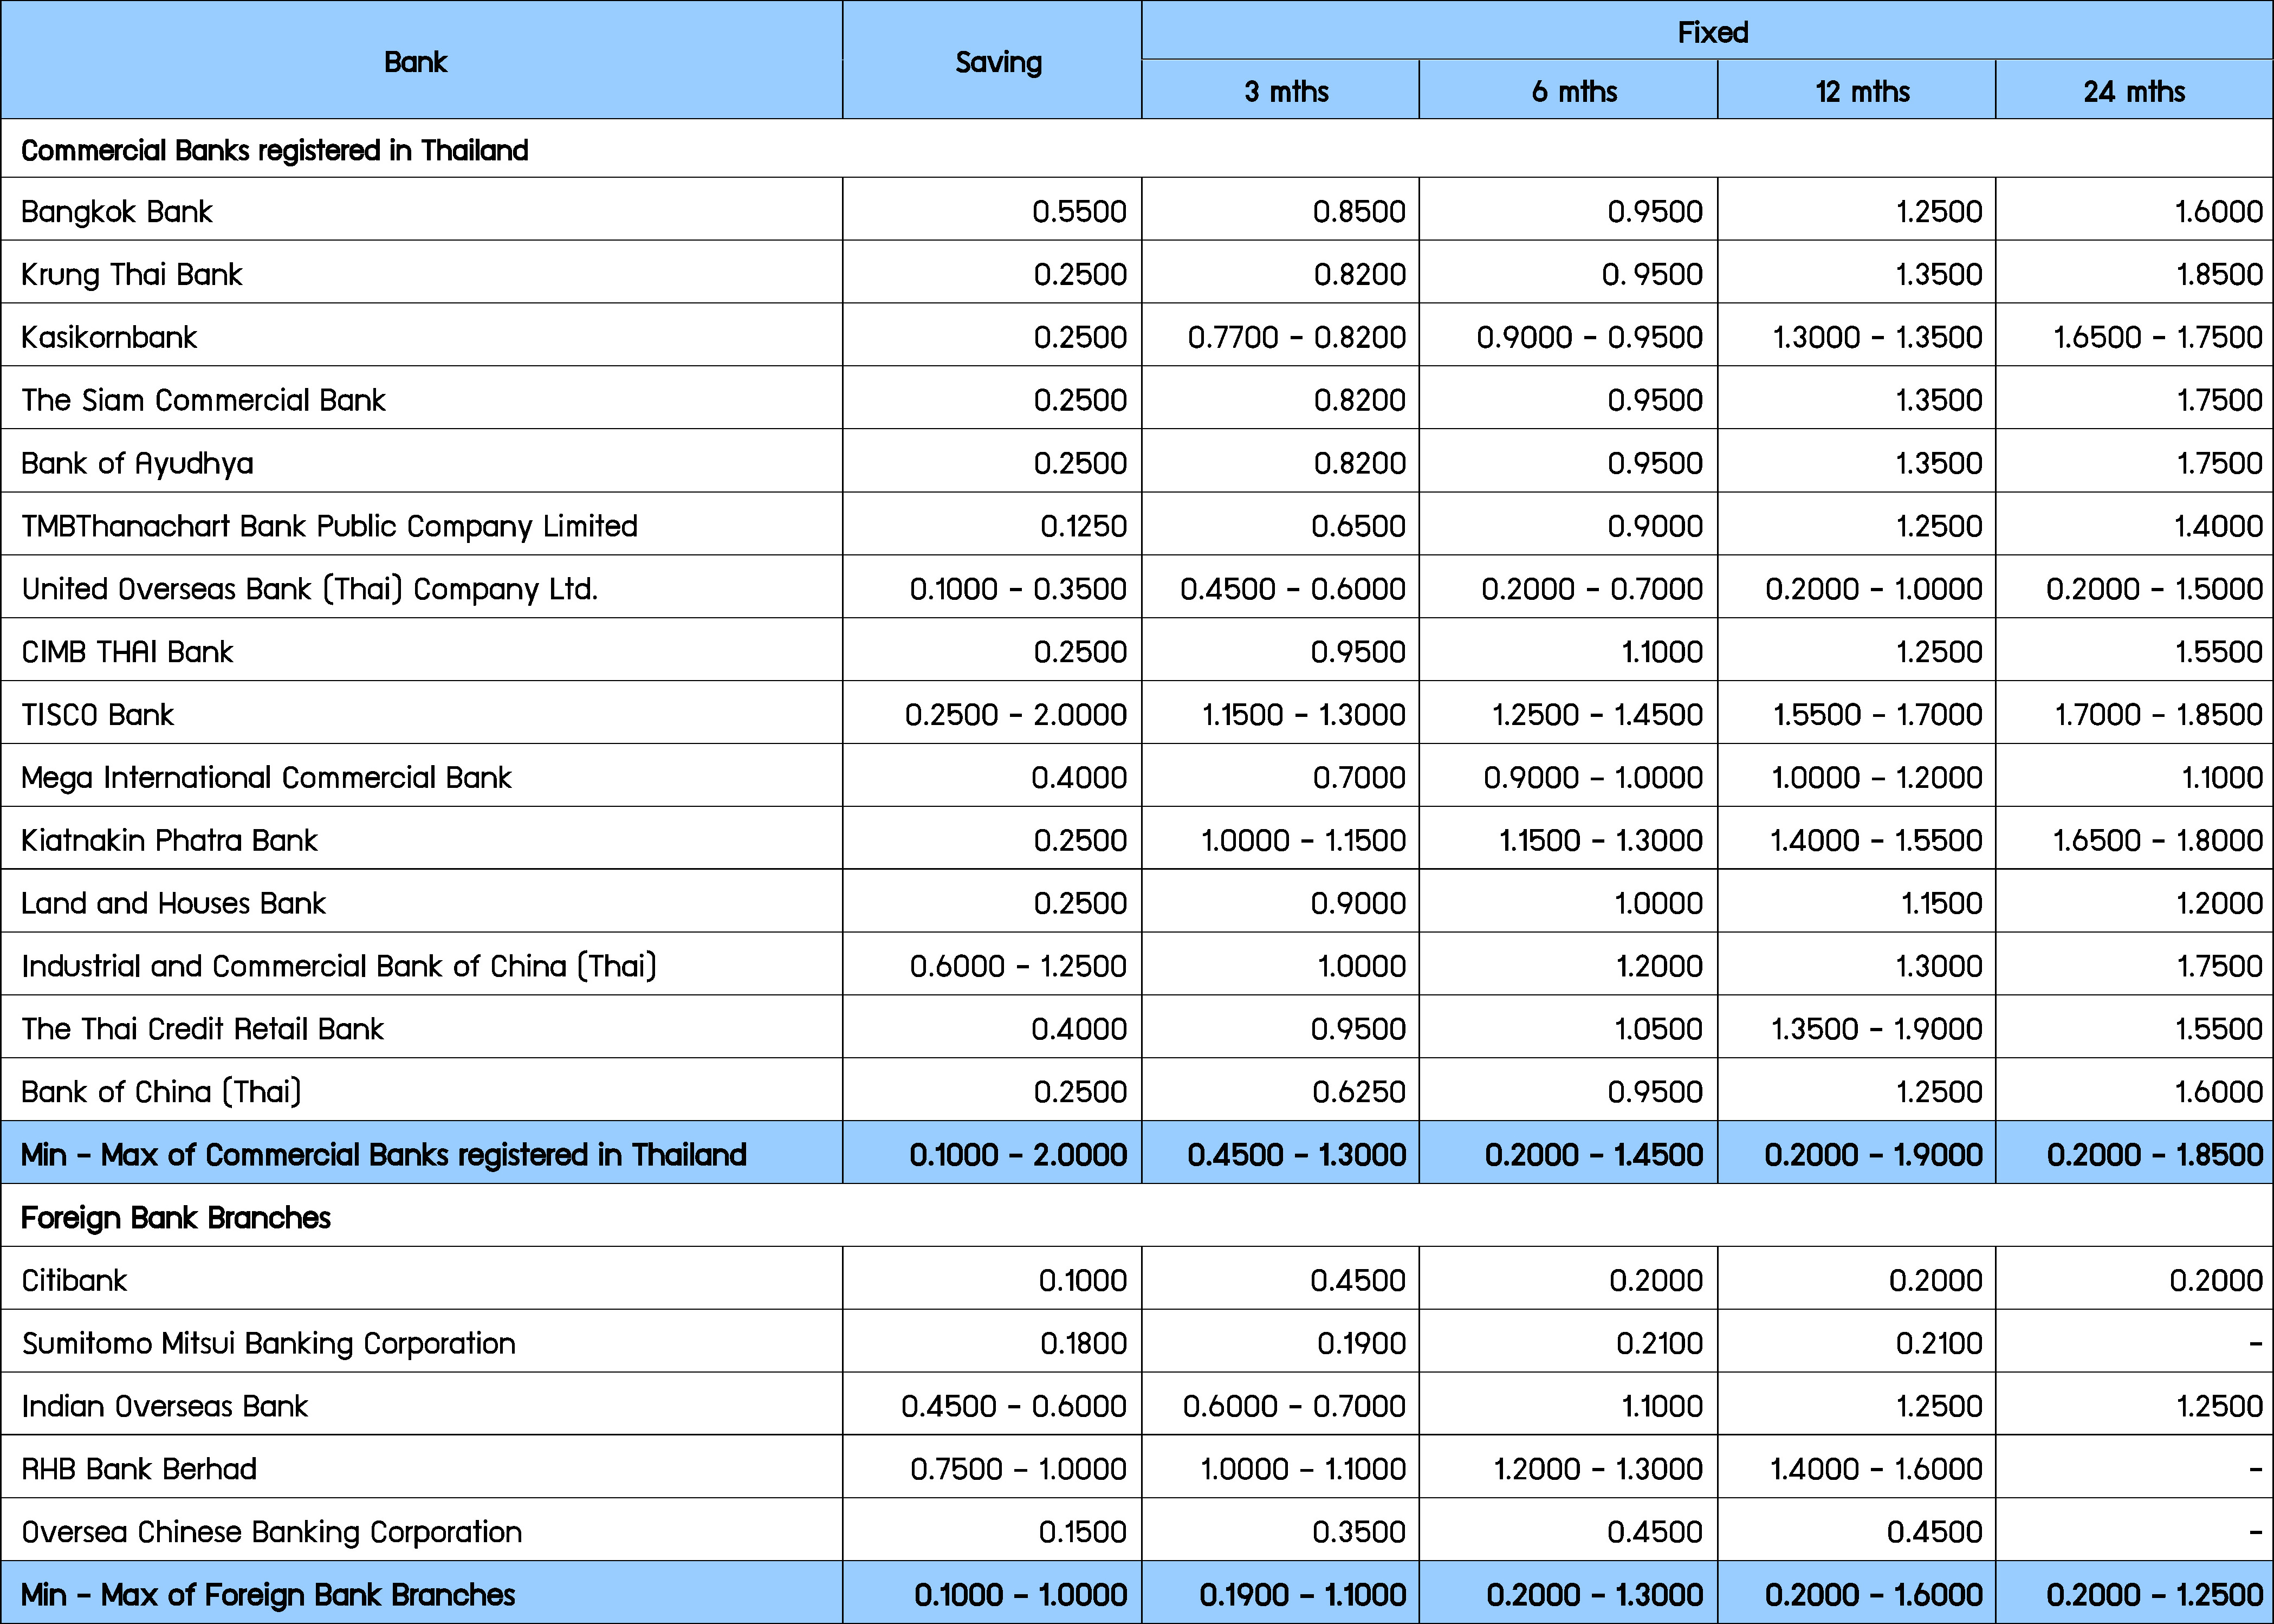Click RHB Bank saving range 0.7500 - 1.0000
Viewport: 2274px width, 1624px height.
1018,1470
